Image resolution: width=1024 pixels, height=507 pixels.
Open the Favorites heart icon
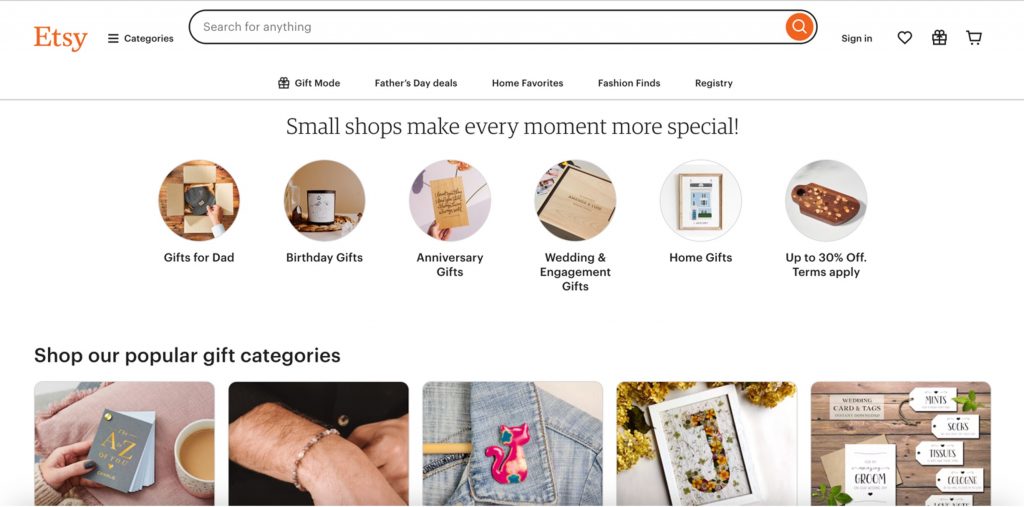(x=905, y=38)
